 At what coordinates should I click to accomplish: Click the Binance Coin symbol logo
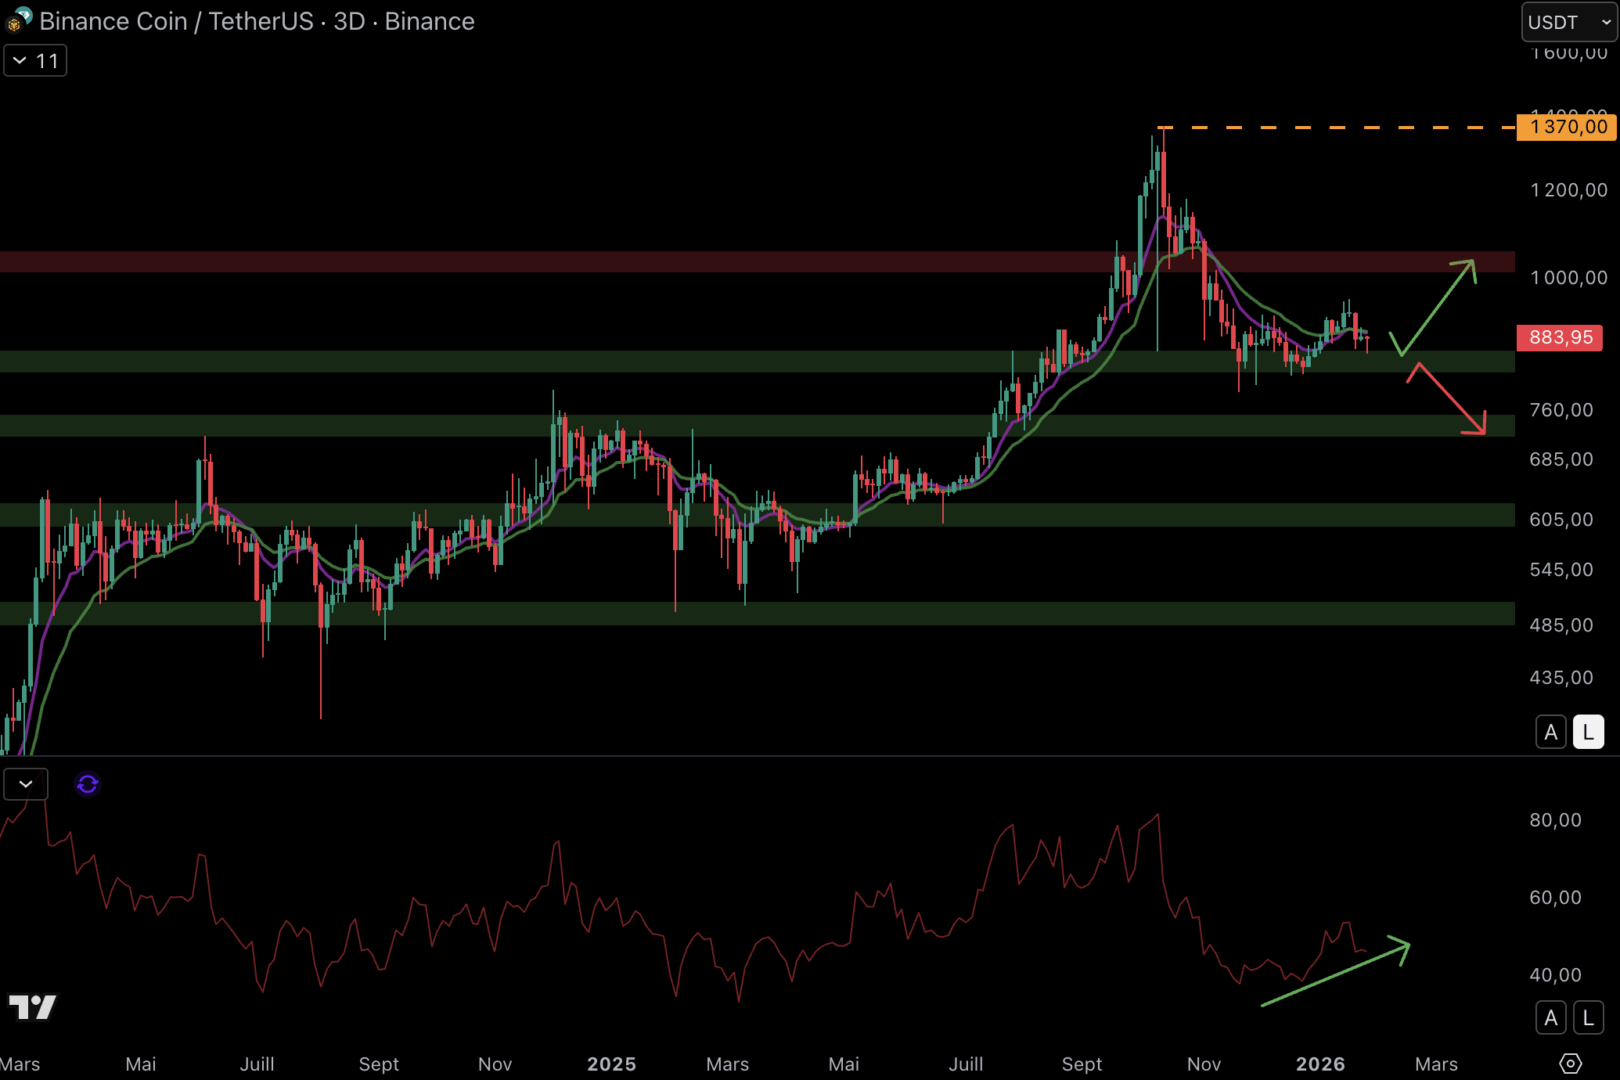point(19,20)
